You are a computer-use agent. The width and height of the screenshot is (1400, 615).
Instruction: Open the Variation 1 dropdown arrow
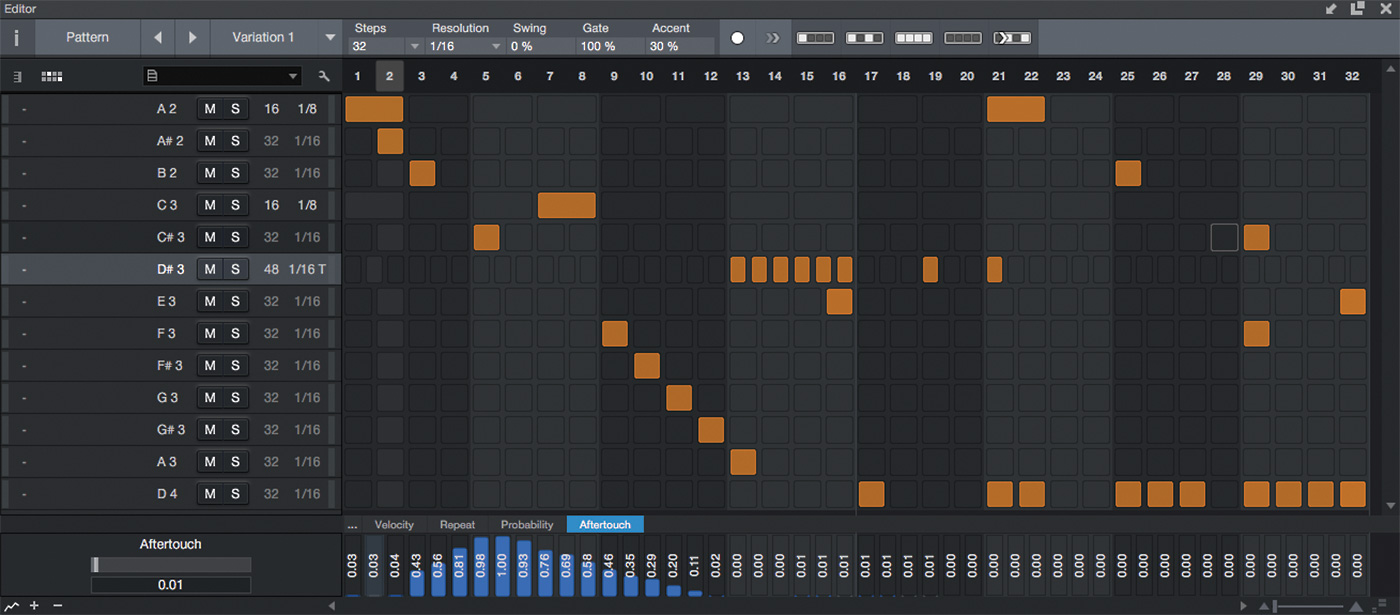(331, 38)
